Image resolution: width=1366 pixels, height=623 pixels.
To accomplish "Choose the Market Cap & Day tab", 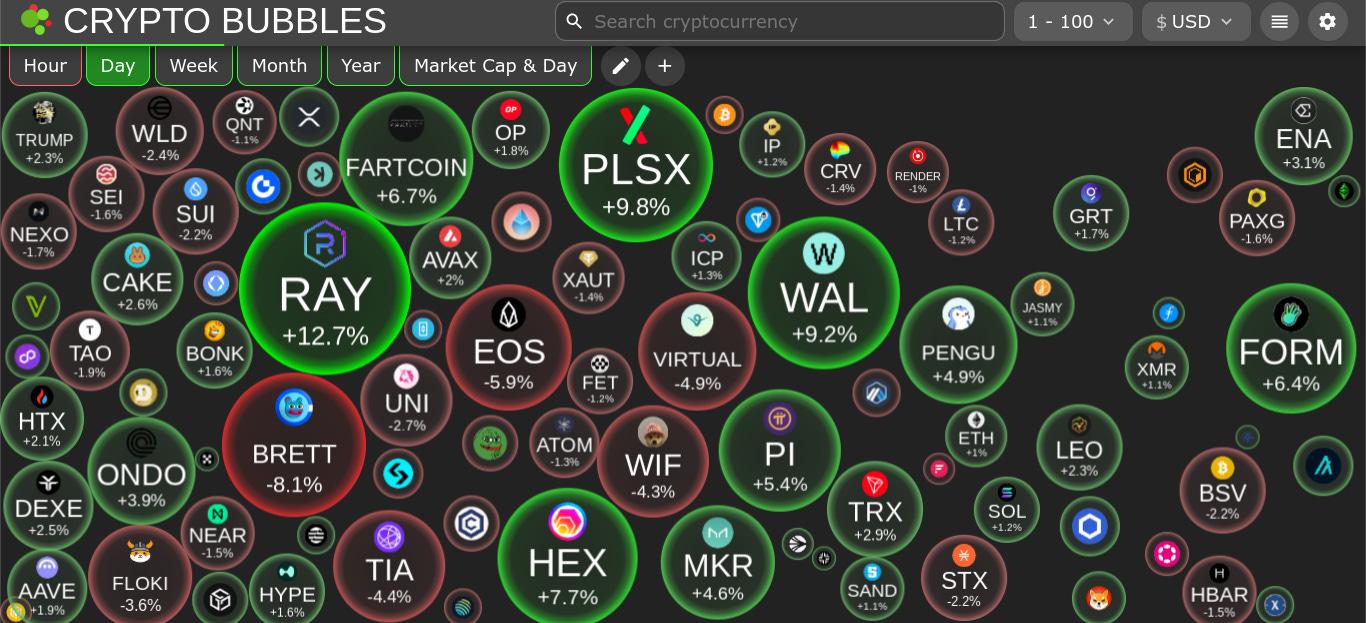I will pos(495,65).
